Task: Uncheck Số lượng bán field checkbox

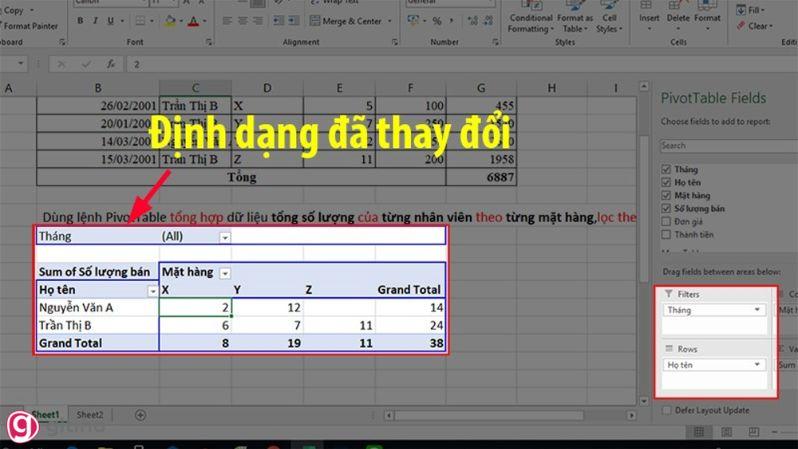Action: coord(666,208)
